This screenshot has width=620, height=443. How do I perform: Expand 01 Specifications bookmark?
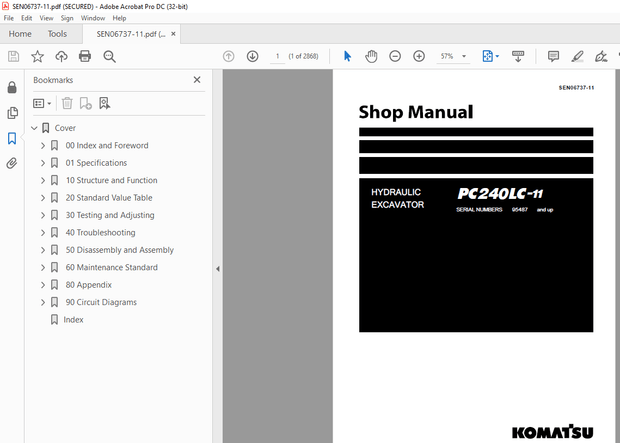point(43,163)
